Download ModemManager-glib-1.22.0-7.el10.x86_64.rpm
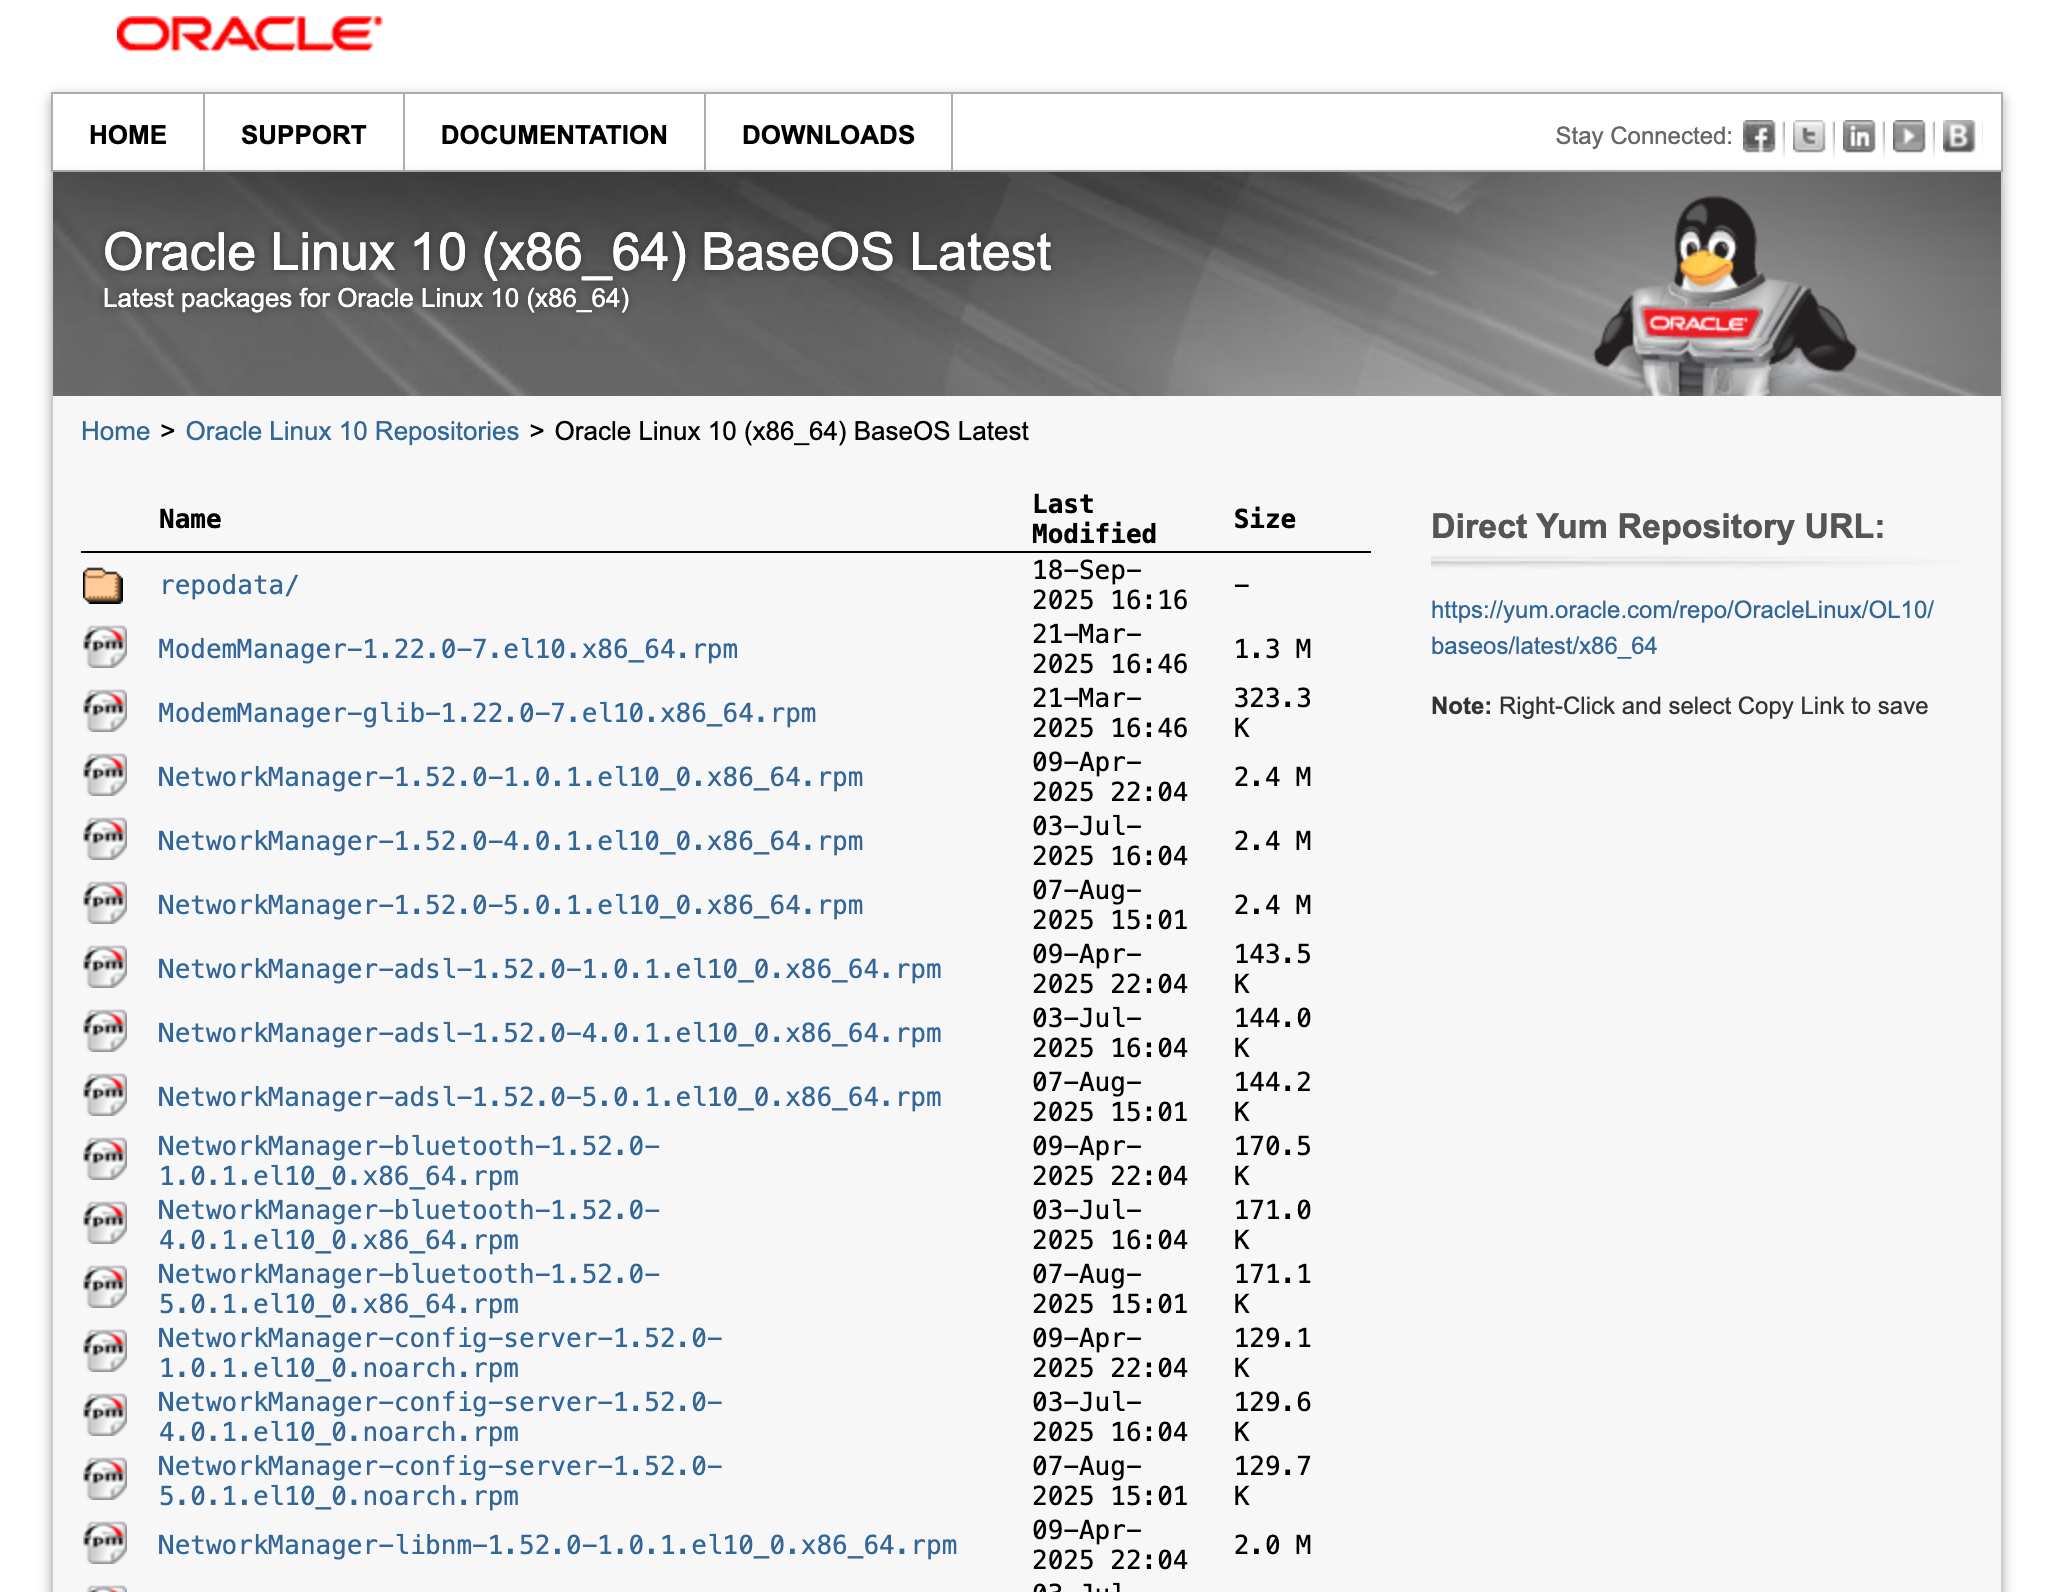 click(x=487, y=713)
